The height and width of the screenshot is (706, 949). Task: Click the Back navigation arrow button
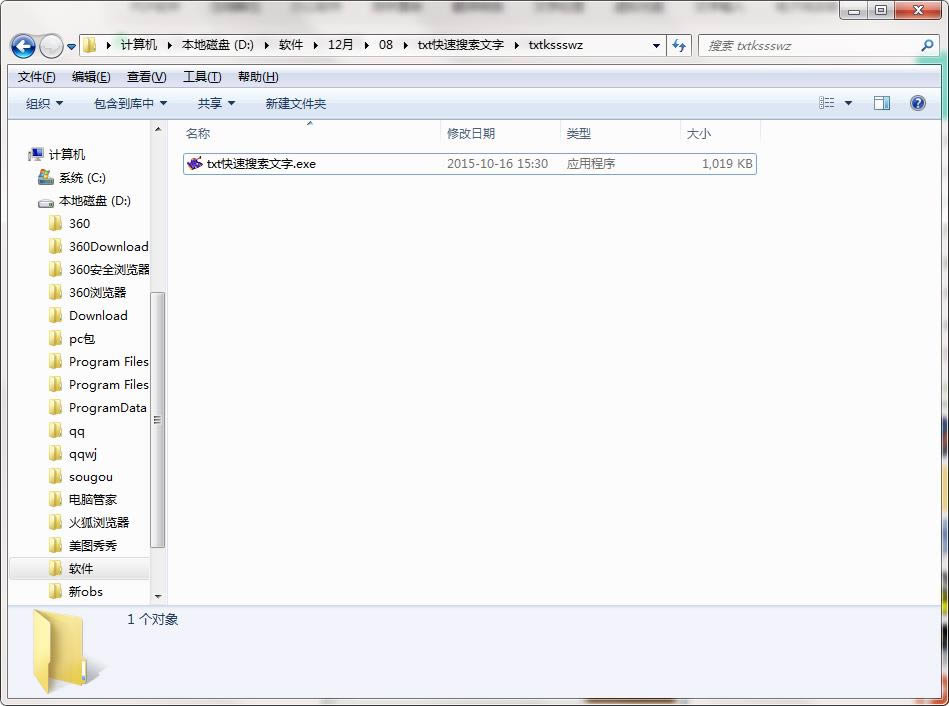pyautogui.click(x=23, y=46)
